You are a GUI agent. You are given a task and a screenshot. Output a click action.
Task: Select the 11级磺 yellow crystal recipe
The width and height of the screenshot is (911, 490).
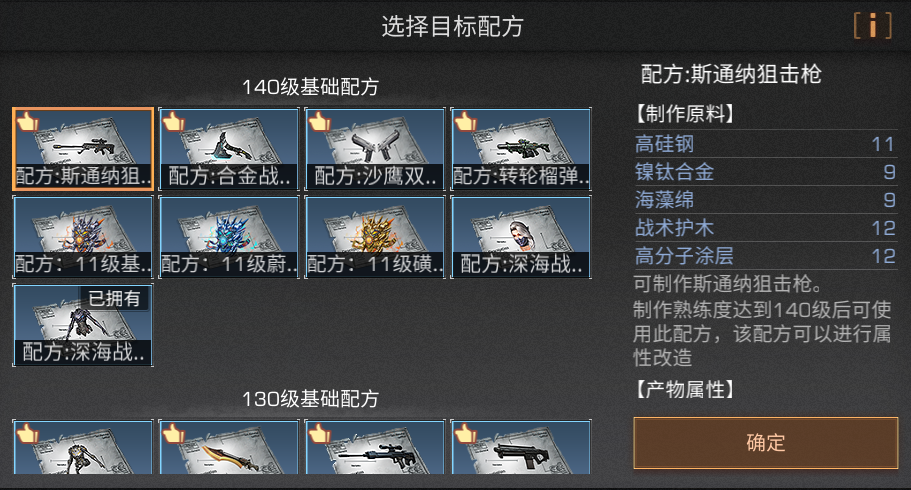pos(375,237)
